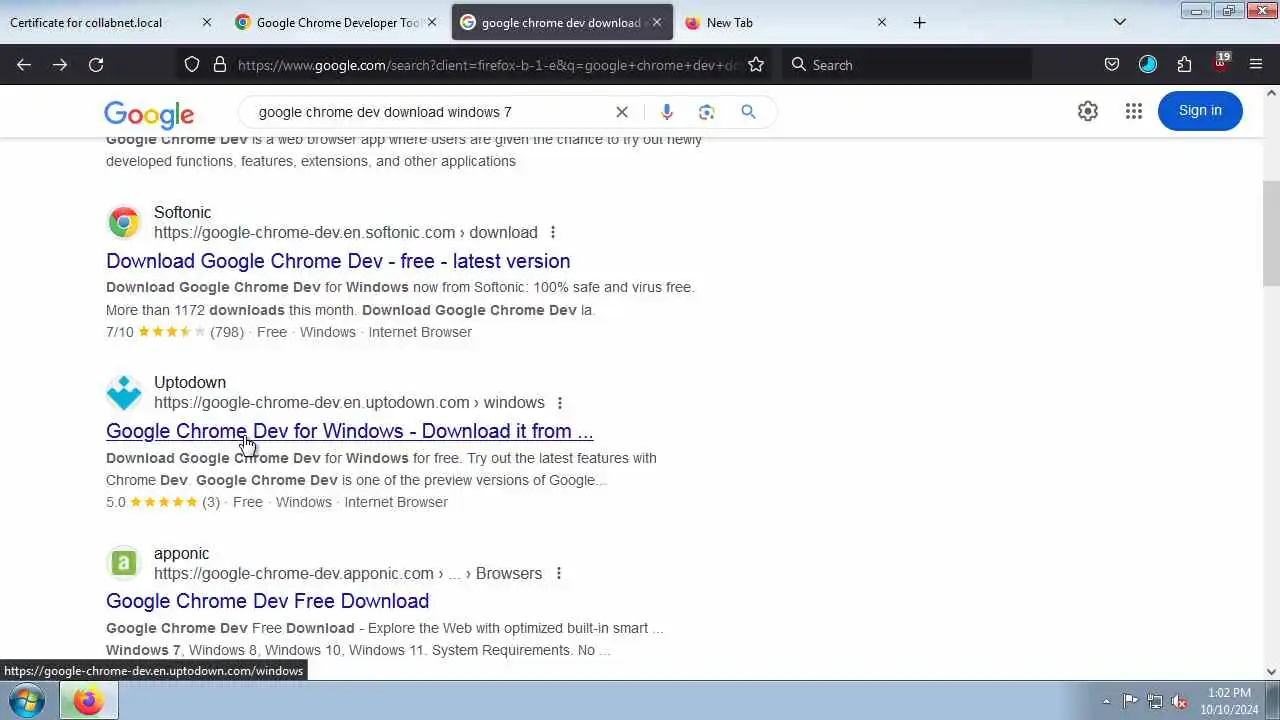Viewport: 1280px width, 720px height.
Task: Open a new browser tab
Action: 920,22
